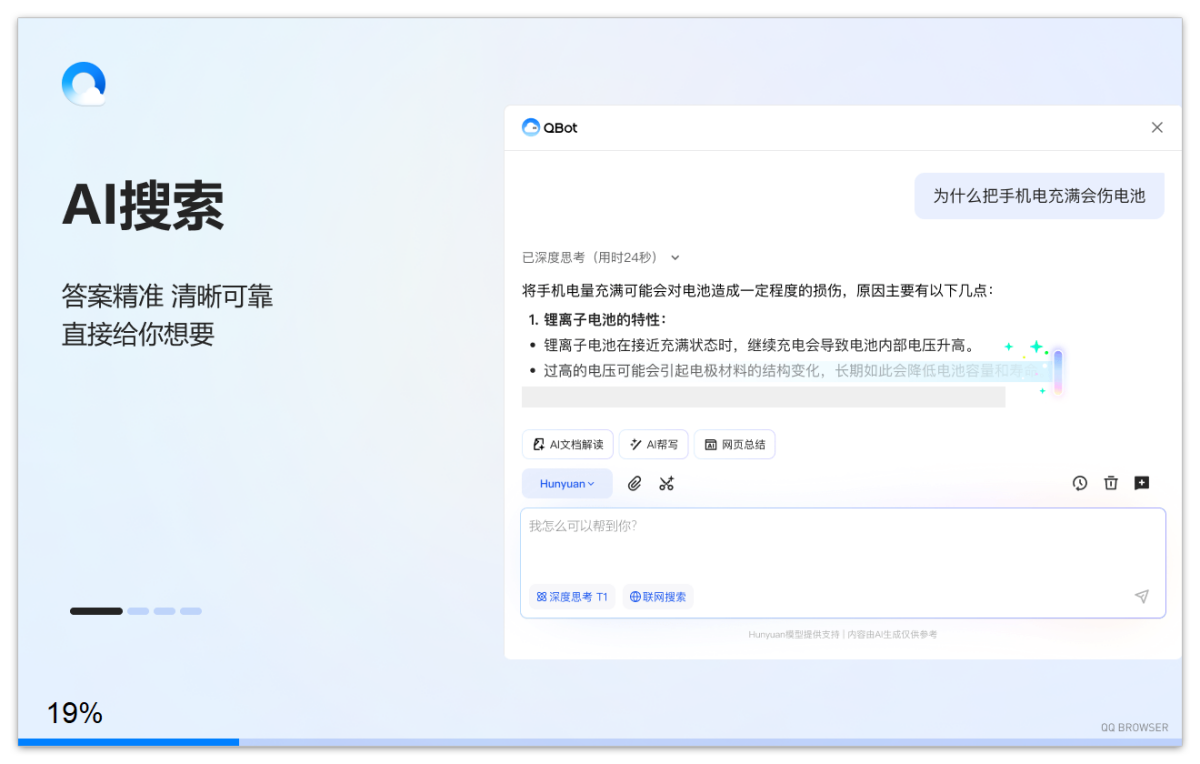Click the Hunyuan disclaimer link at bottom
This screenshot has width=1200, height=764.
click(842, 634)
